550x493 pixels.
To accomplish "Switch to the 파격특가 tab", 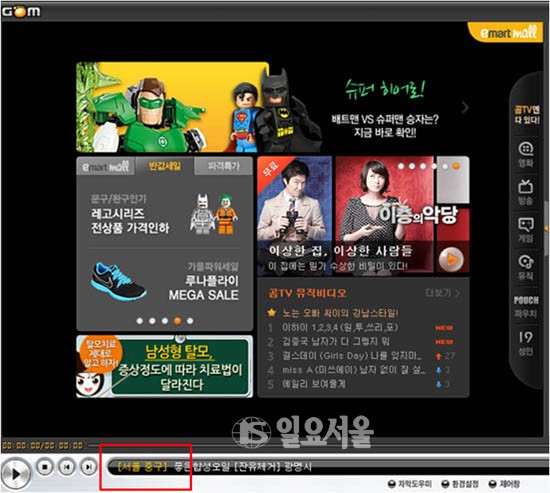I will [x=223, y=166].
